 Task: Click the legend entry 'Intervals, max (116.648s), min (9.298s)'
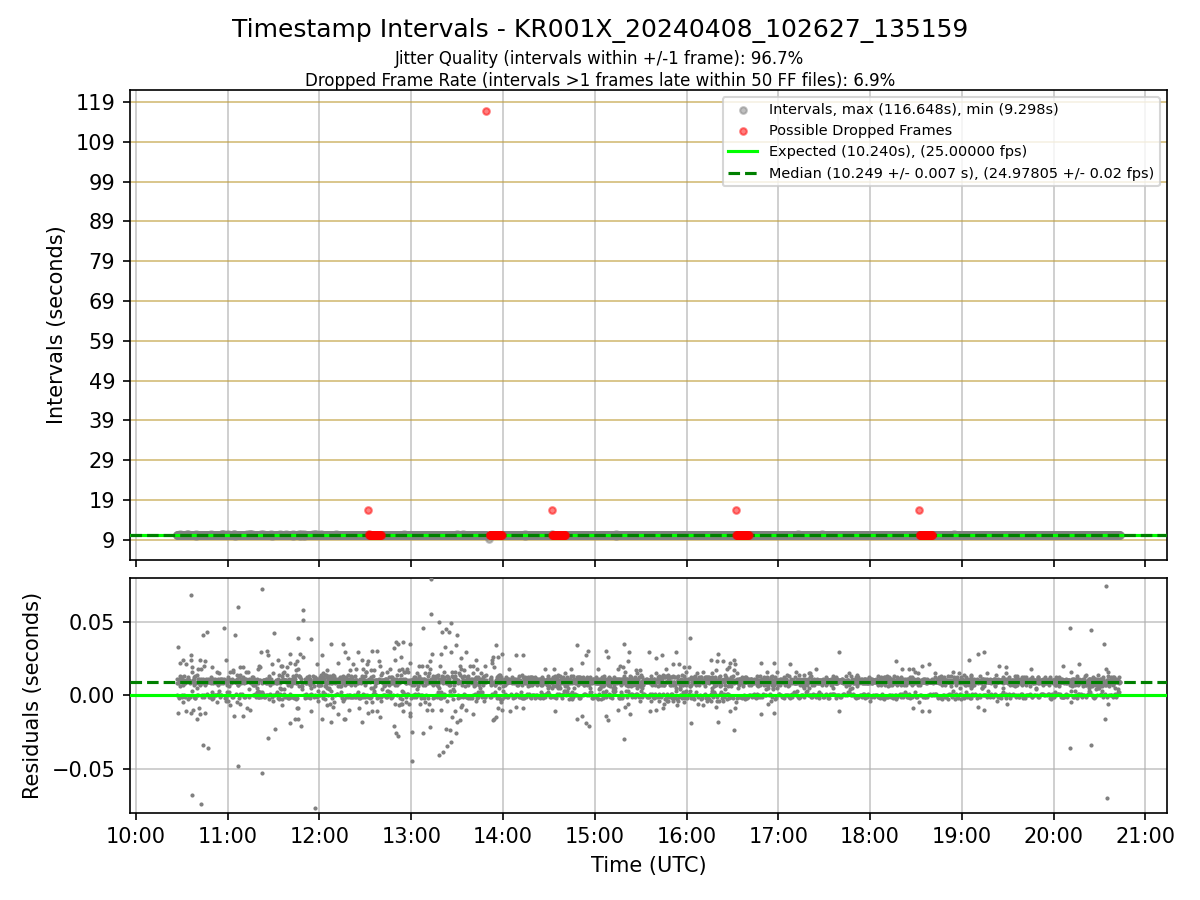coord(913,109)
